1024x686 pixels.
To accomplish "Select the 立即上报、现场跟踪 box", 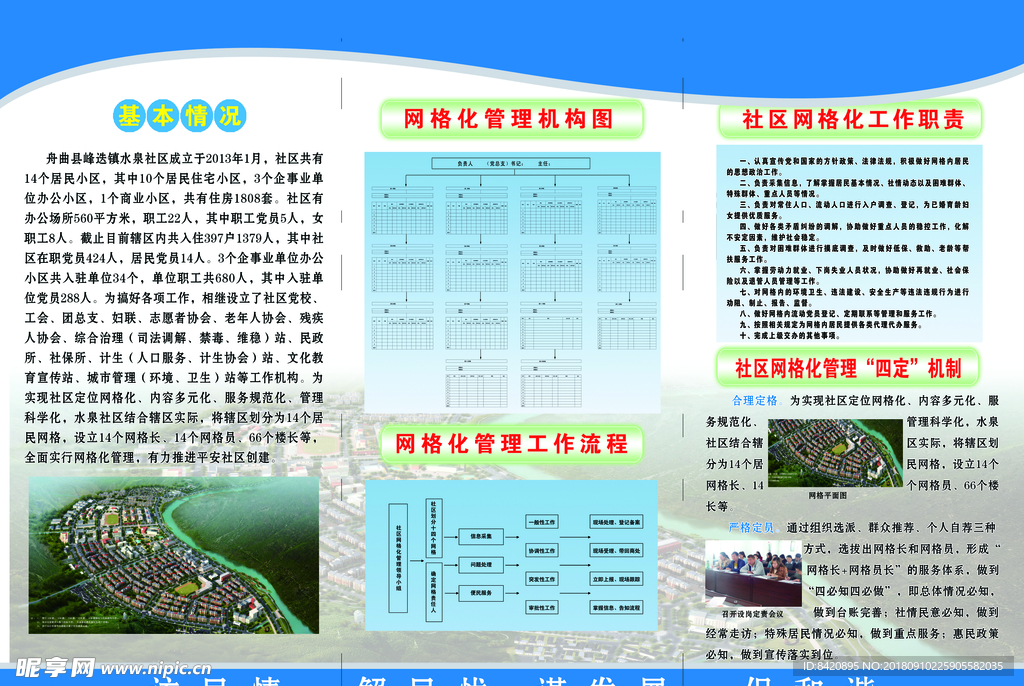I will click(x=616, y=579).
